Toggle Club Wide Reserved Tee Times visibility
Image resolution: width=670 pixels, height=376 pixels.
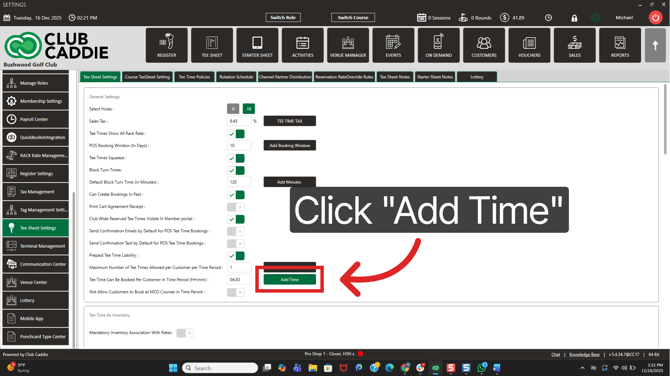pos(235,219)
